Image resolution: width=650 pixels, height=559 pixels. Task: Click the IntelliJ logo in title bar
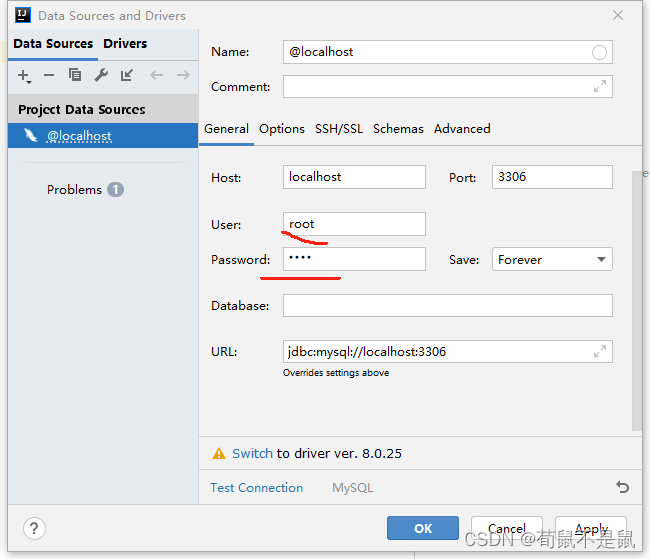coord(22,15)
